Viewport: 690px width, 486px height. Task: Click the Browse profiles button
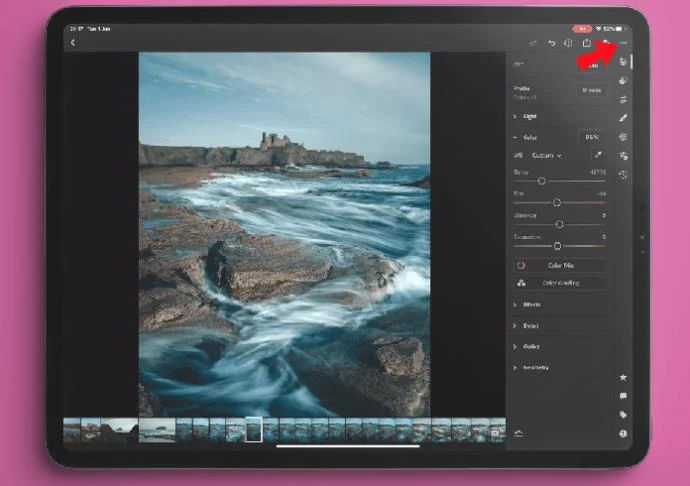click(x=591, y=90)
